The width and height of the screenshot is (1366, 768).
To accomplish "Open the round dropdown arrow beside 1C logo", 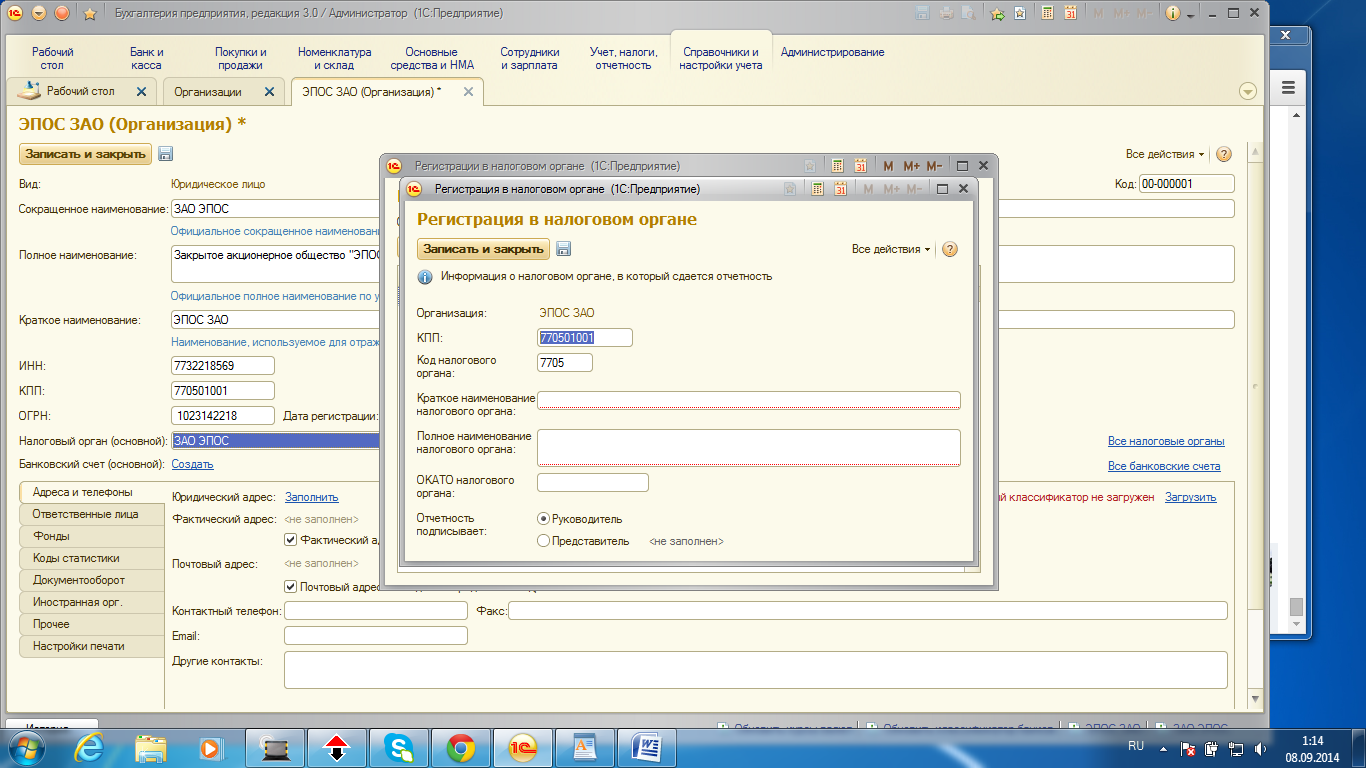I will [x=39, y=13].
